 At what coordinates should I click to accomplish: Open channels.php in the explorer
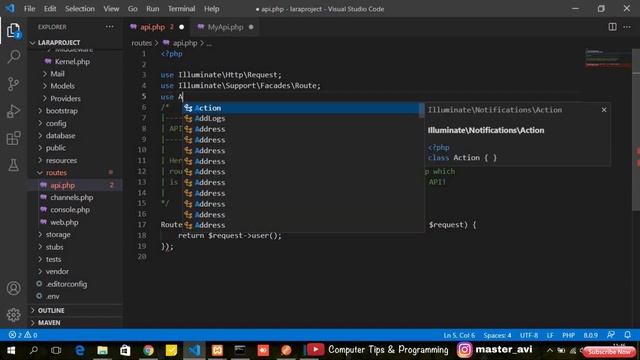click(71, 198)
